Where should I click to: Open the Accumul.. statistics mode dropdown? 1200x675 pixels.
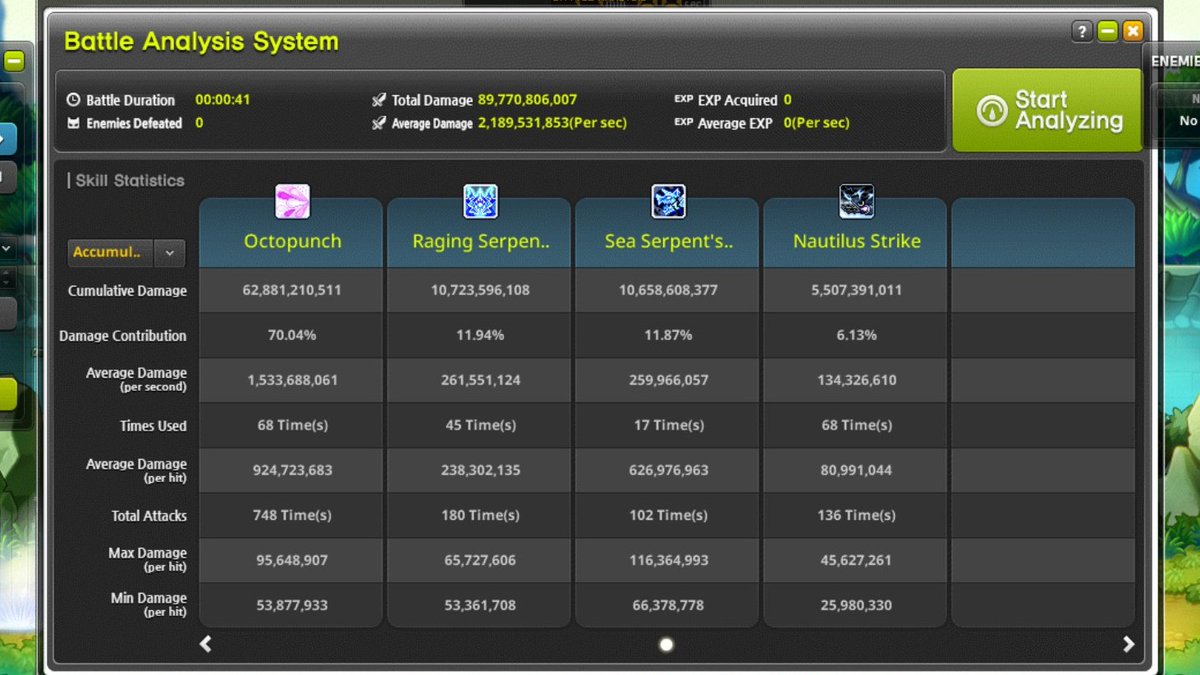point(126,252)
